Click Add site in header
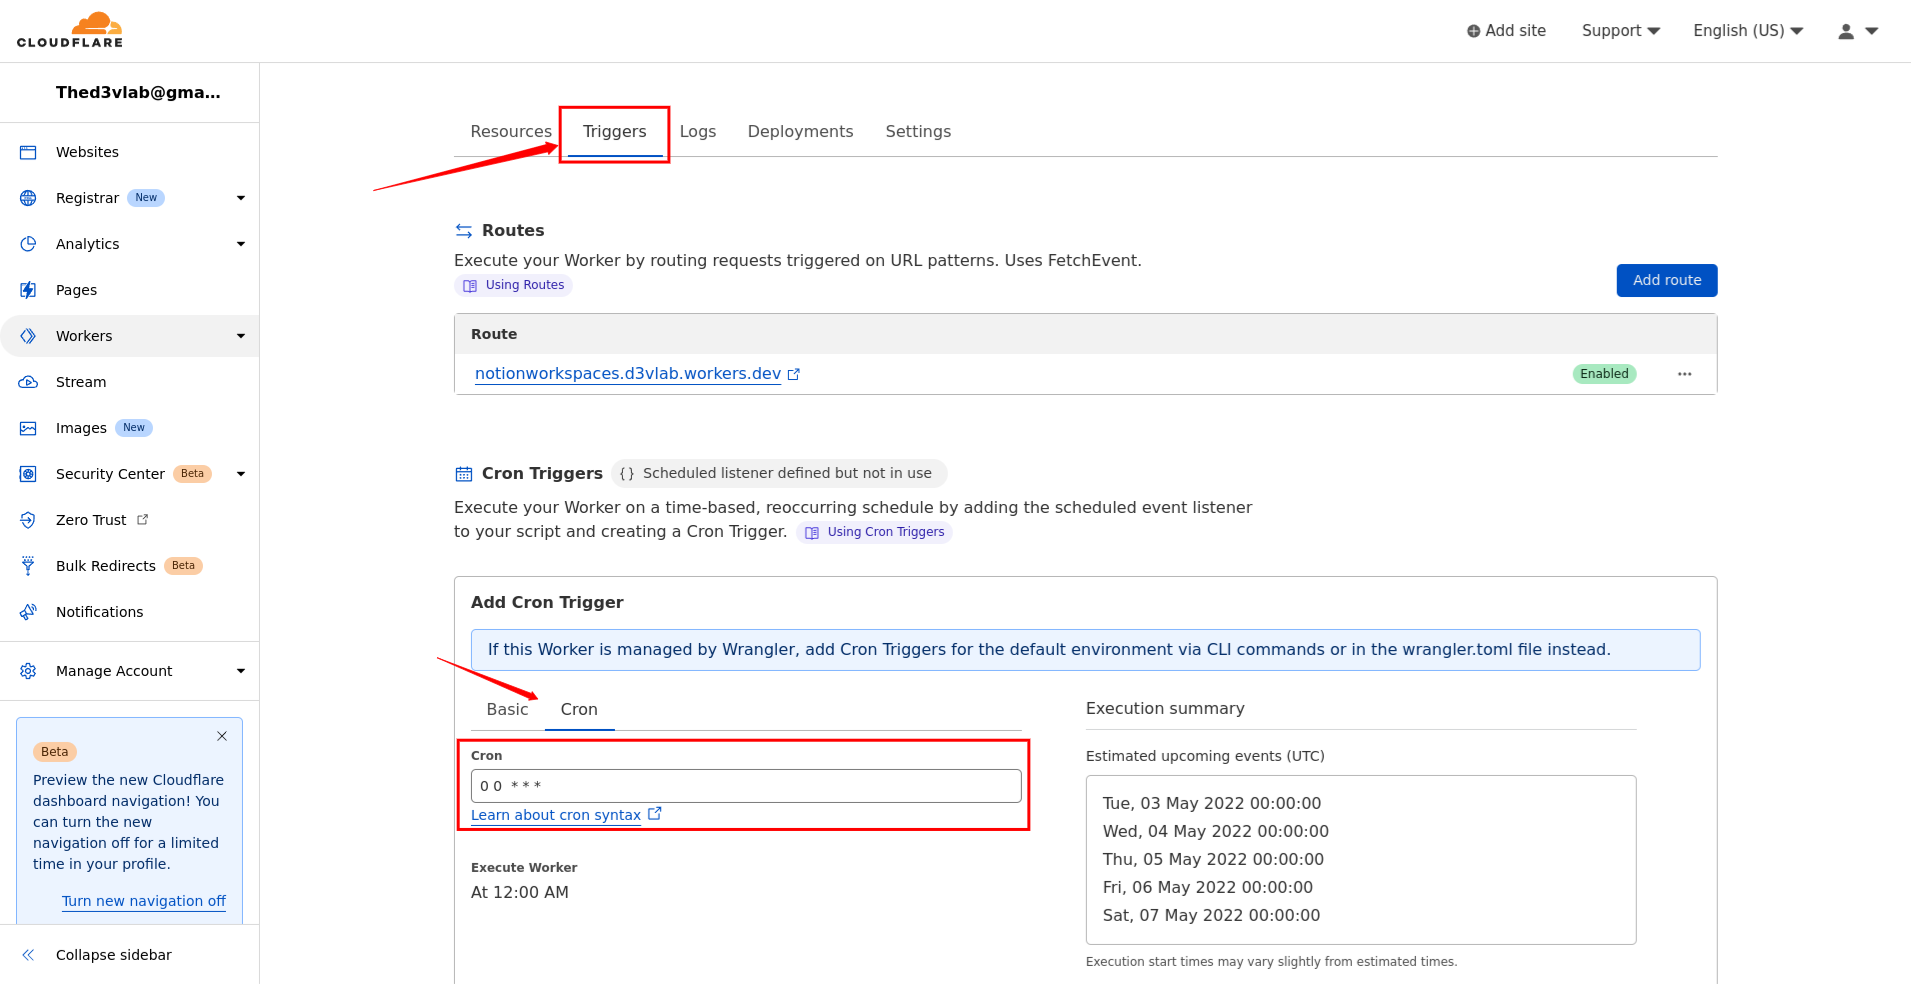 (x=1506, y=31)
